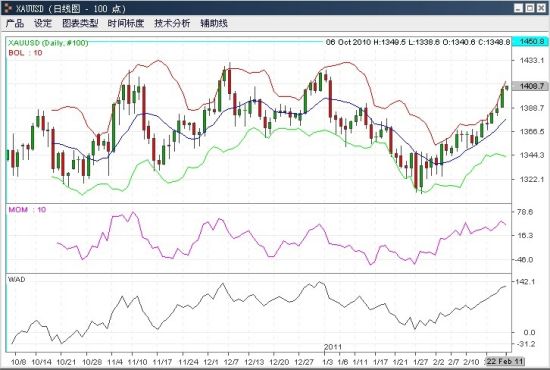Click the 2011 year label on axis

click(x=333, y=347)
